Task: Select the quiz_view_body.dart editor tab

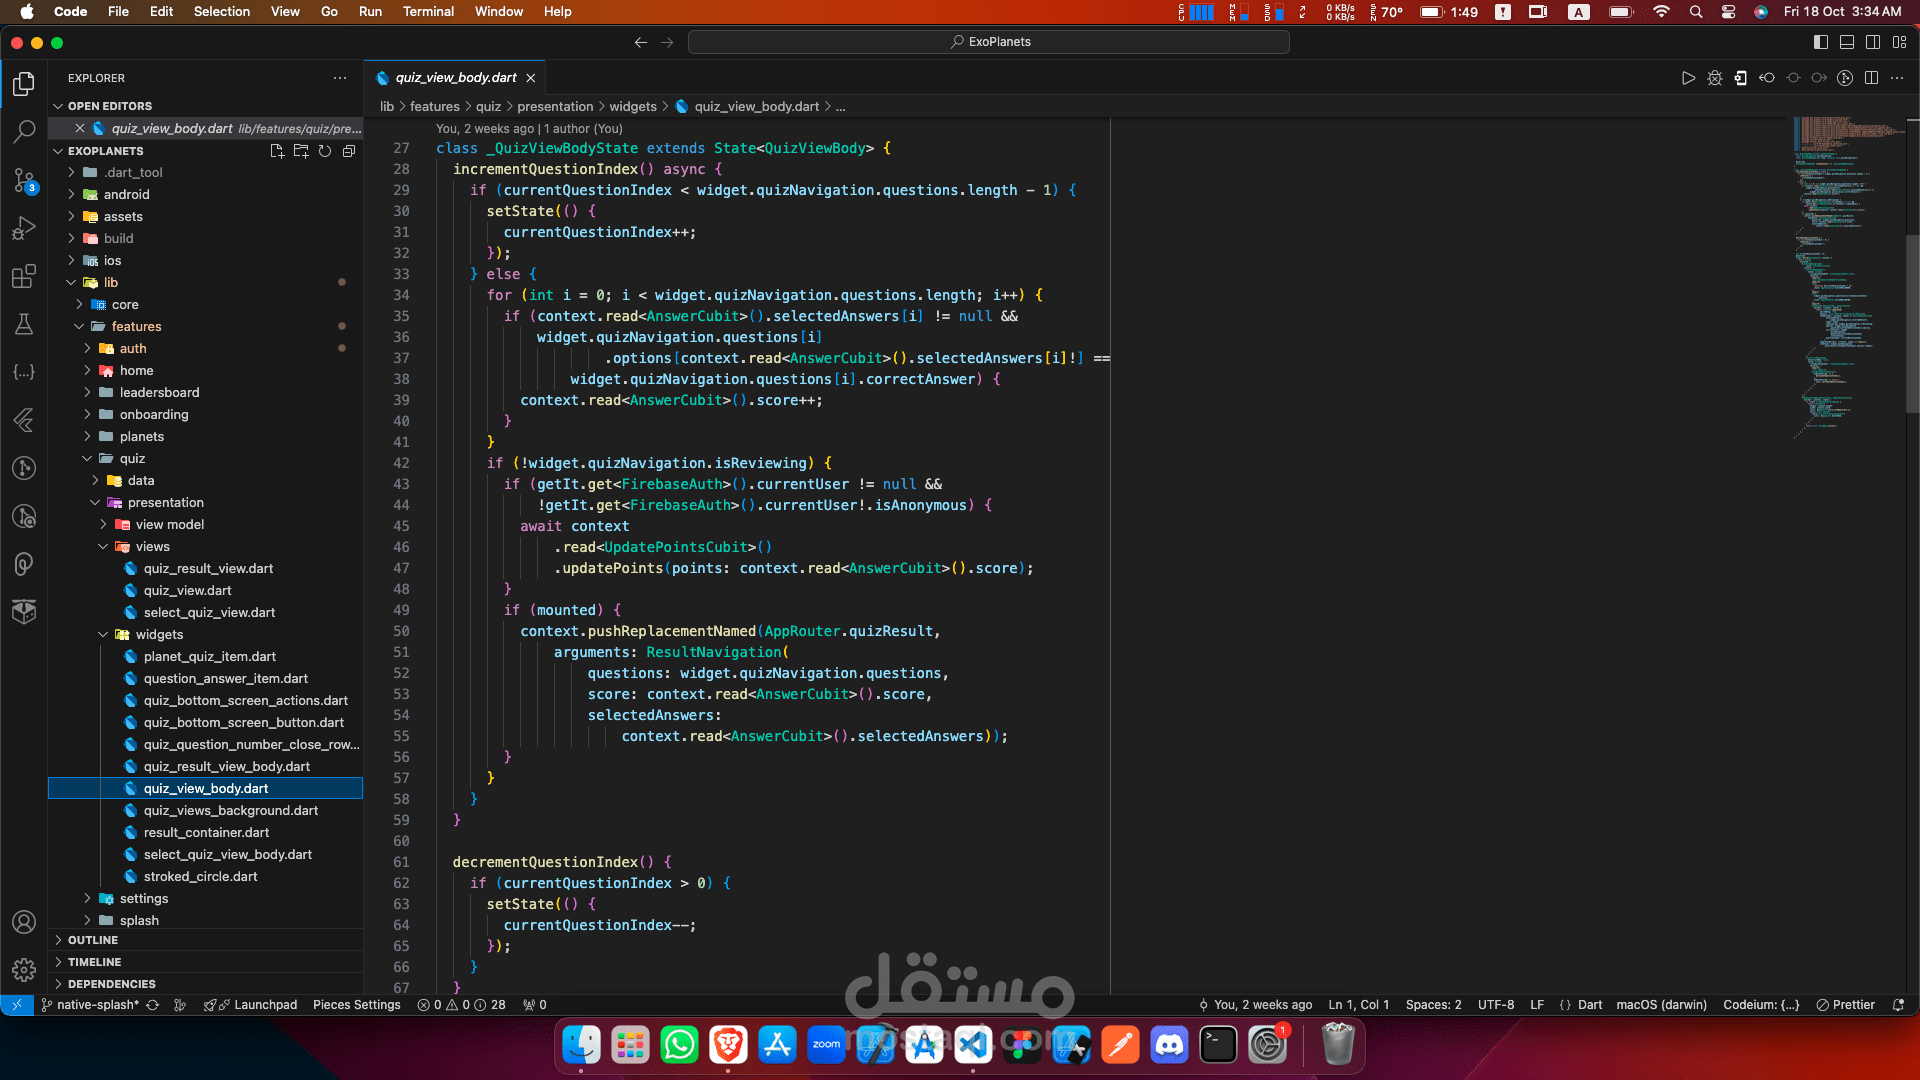Action: pyautogui.click(x=455, y=78)
